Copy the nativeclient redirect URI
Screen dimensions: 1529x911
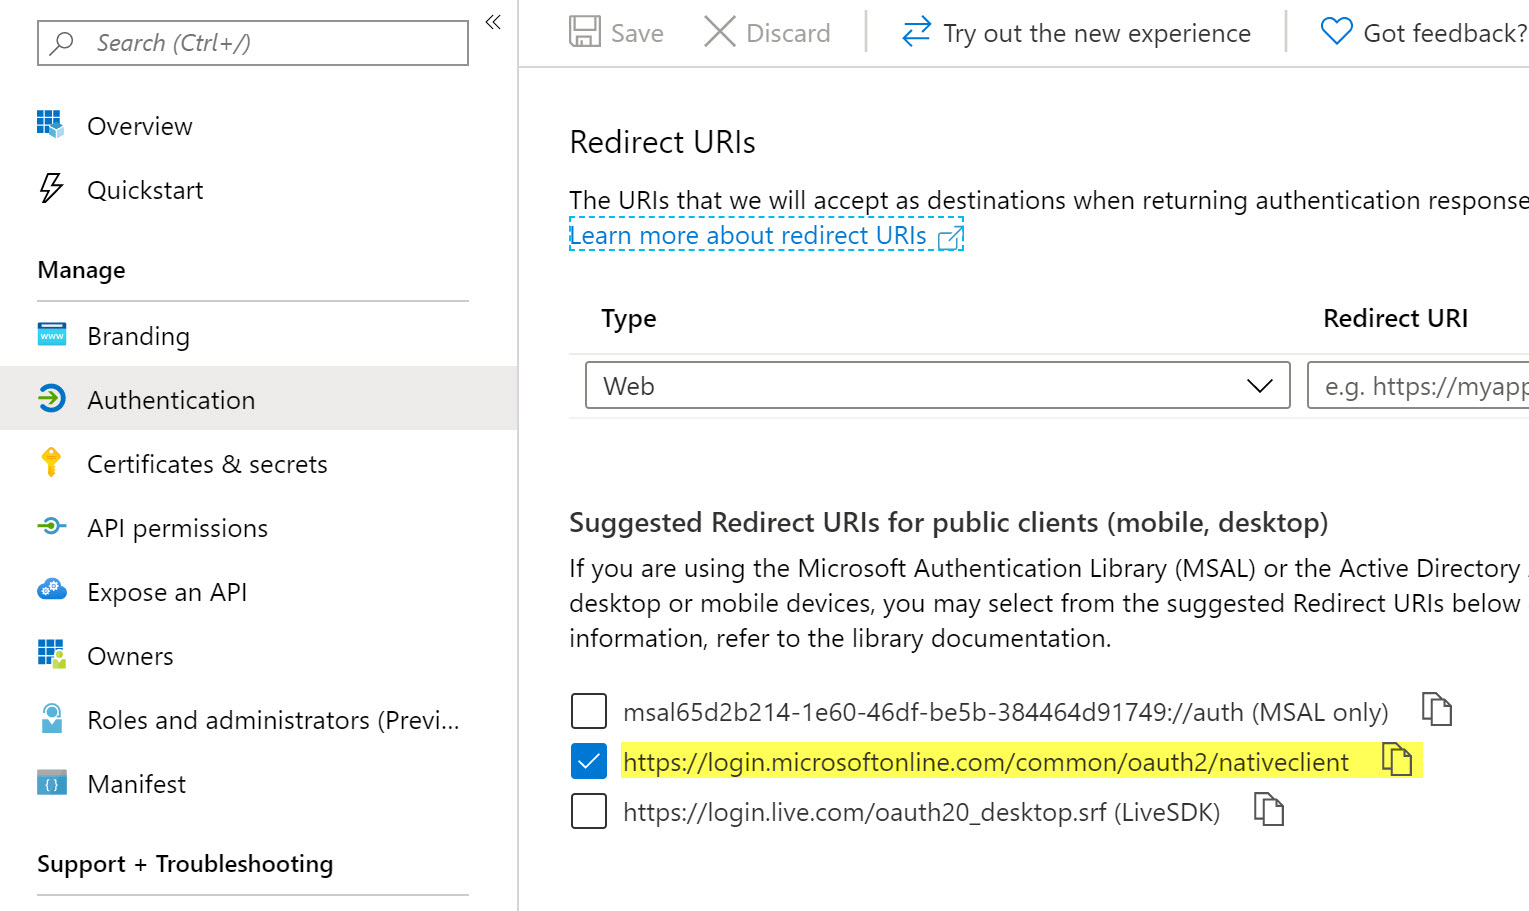1396,760
